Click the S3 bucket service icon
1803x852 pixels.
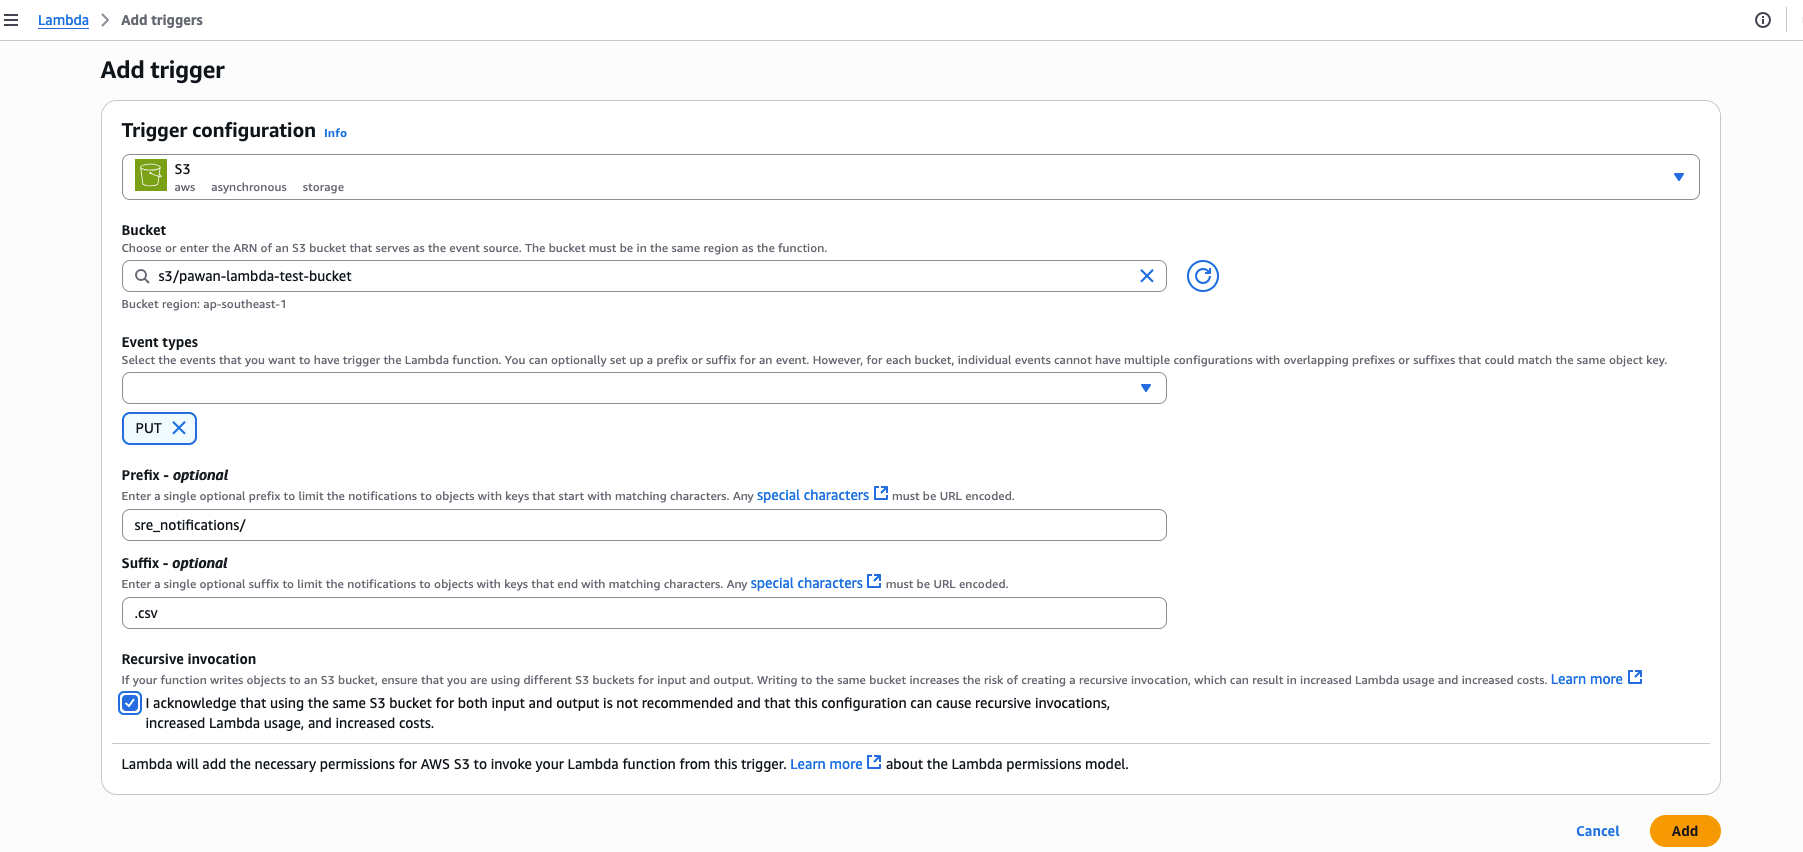(x=151, y=176)
